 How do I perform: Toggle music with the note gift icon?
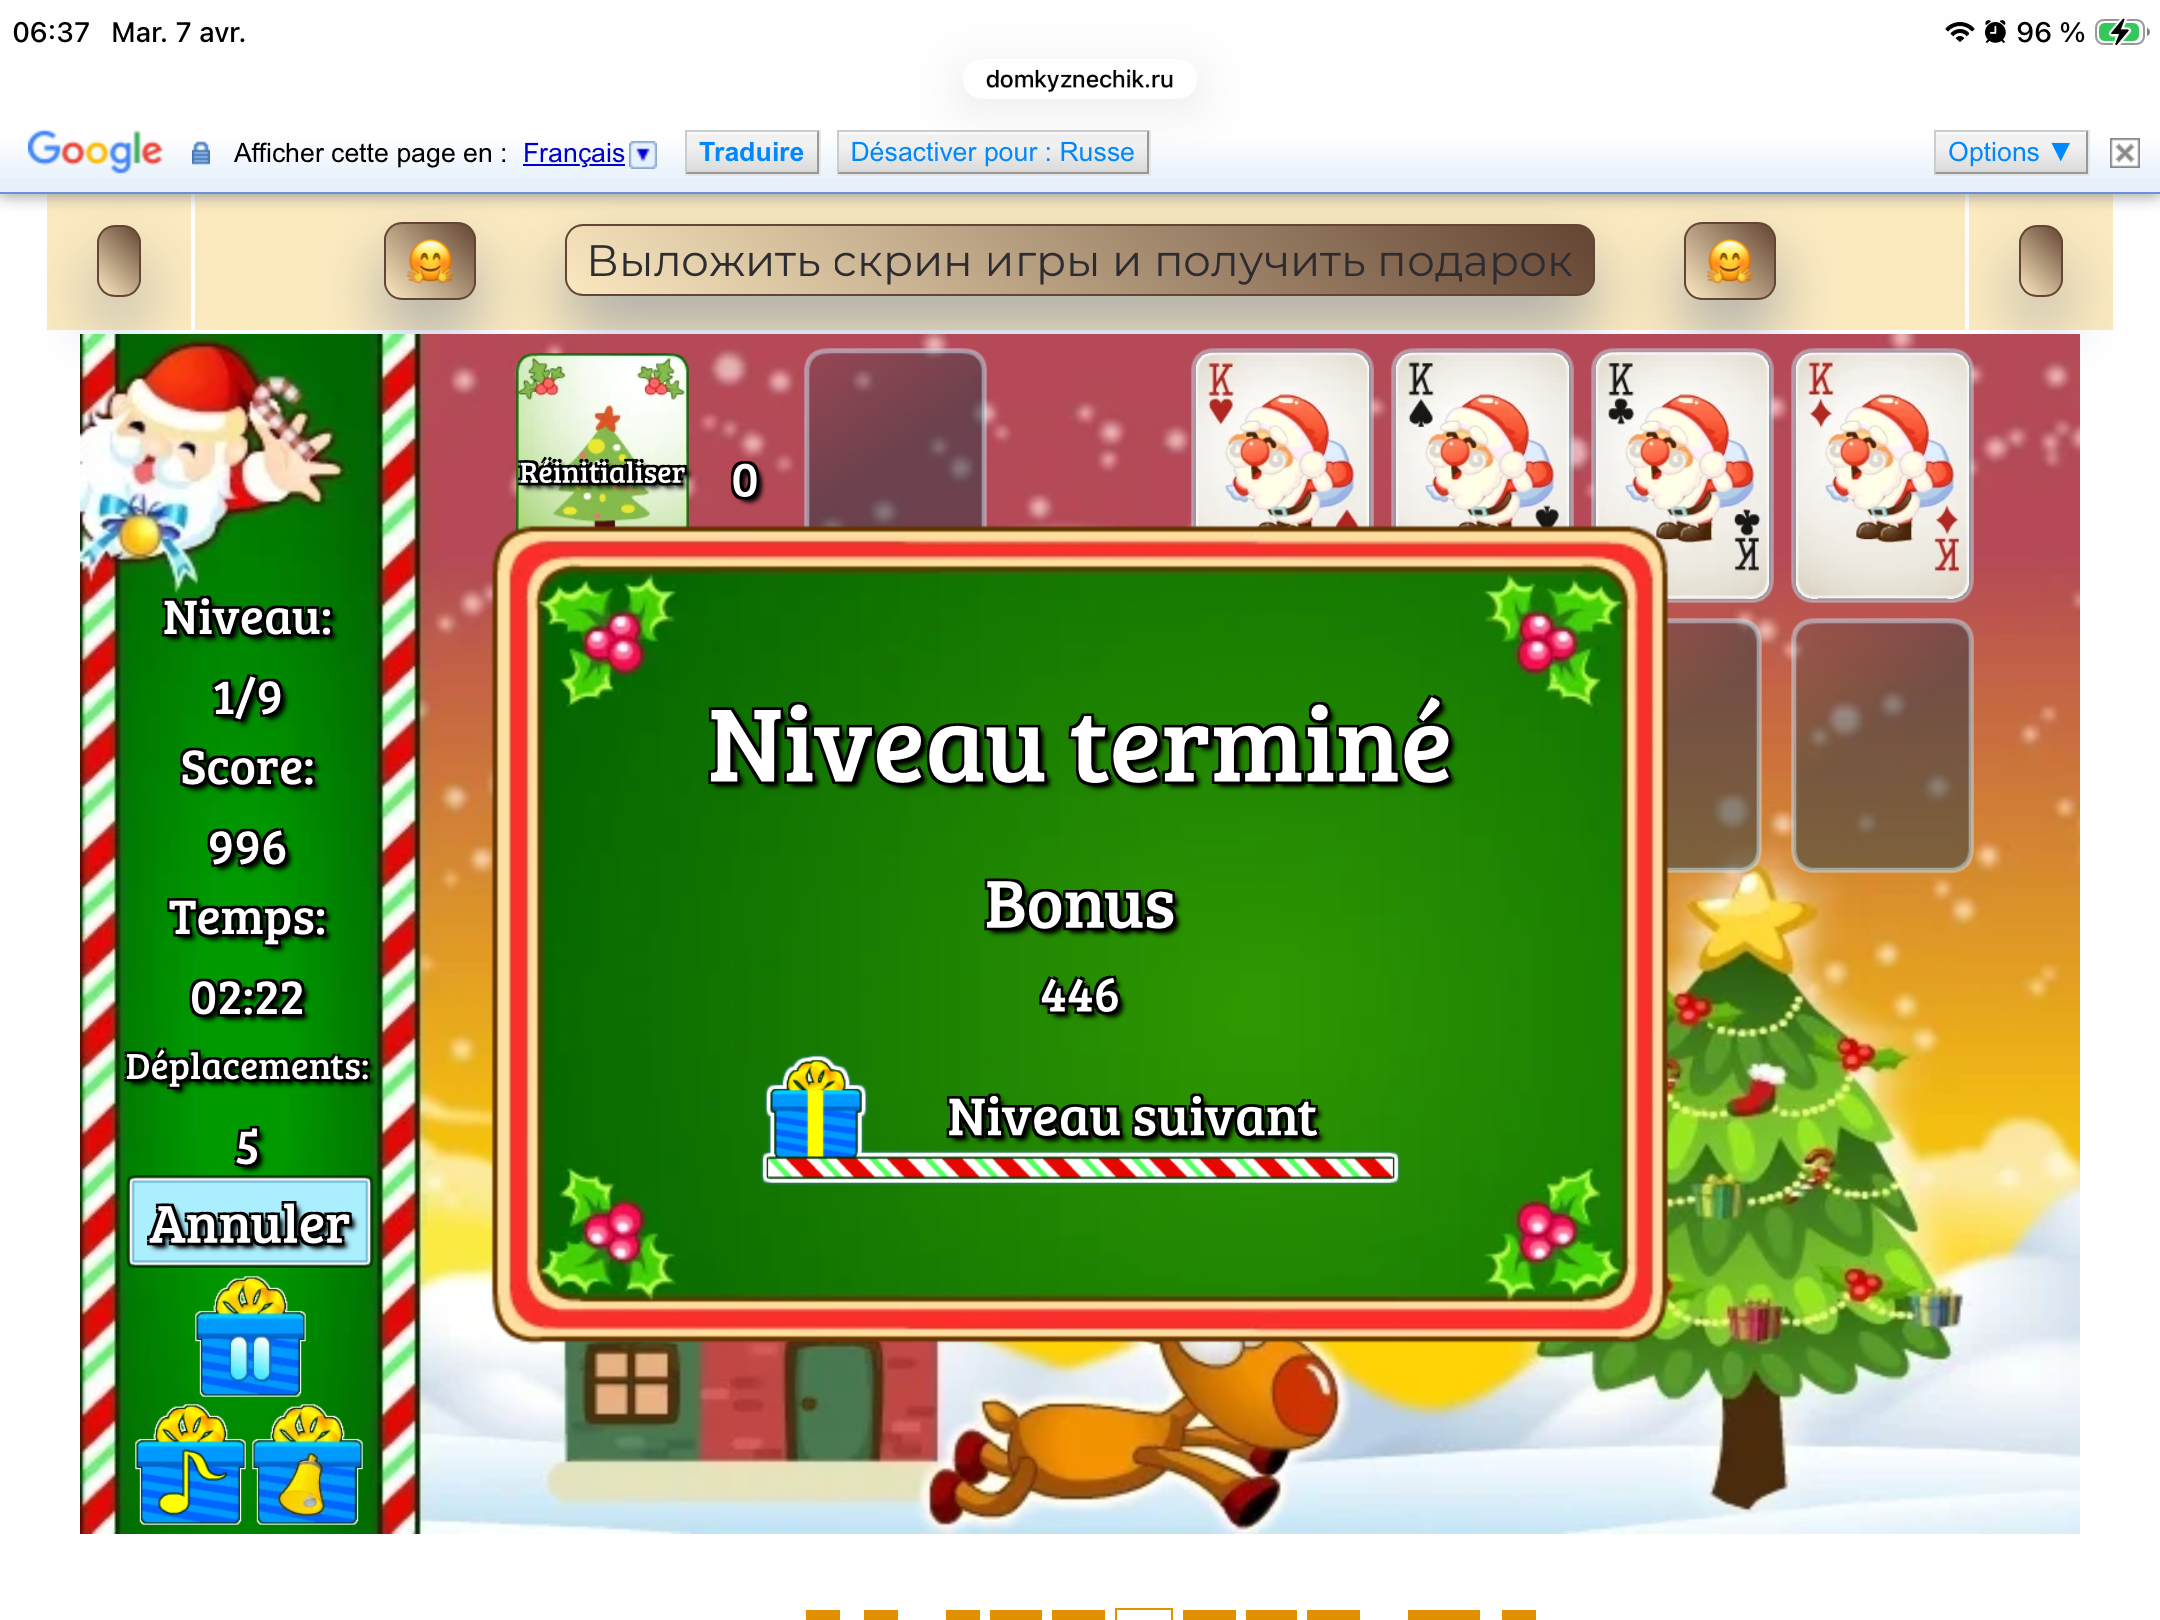[x=190, y=1470]
